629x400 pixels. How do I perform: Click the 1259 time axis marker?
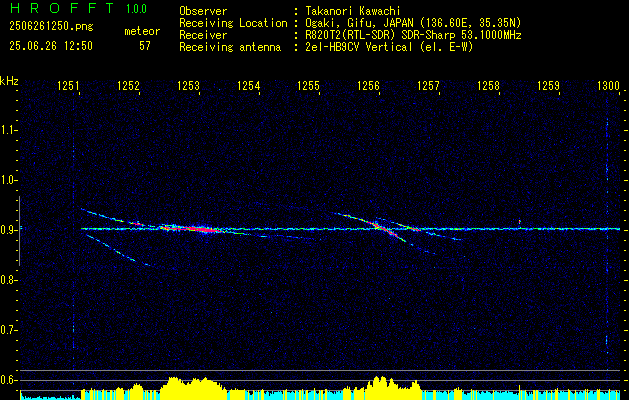coord(548,85)
